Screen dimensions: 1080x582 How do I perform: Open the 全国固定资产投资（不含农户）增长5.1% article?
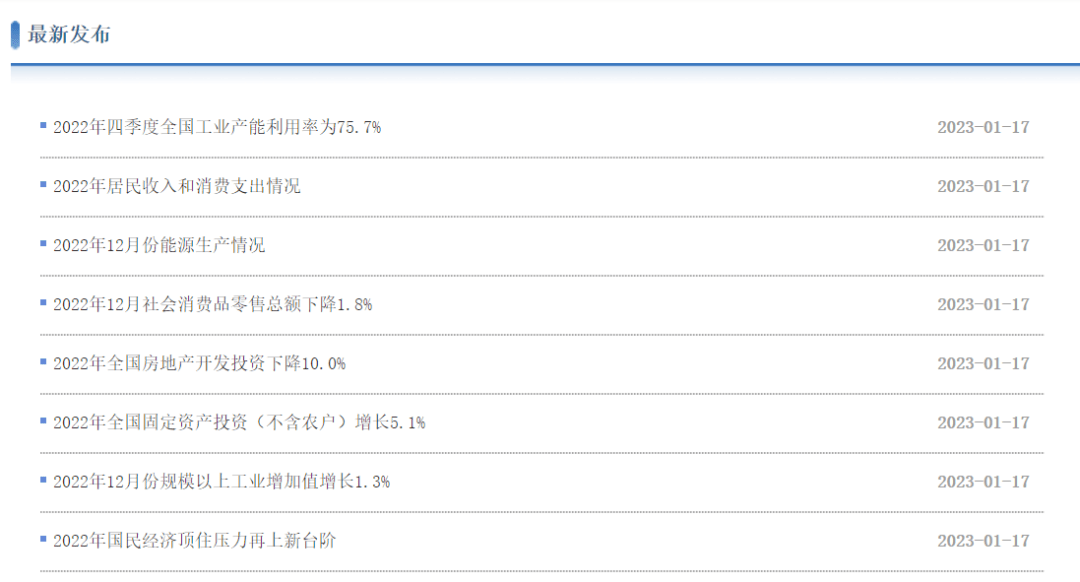[x=239, y=423]
